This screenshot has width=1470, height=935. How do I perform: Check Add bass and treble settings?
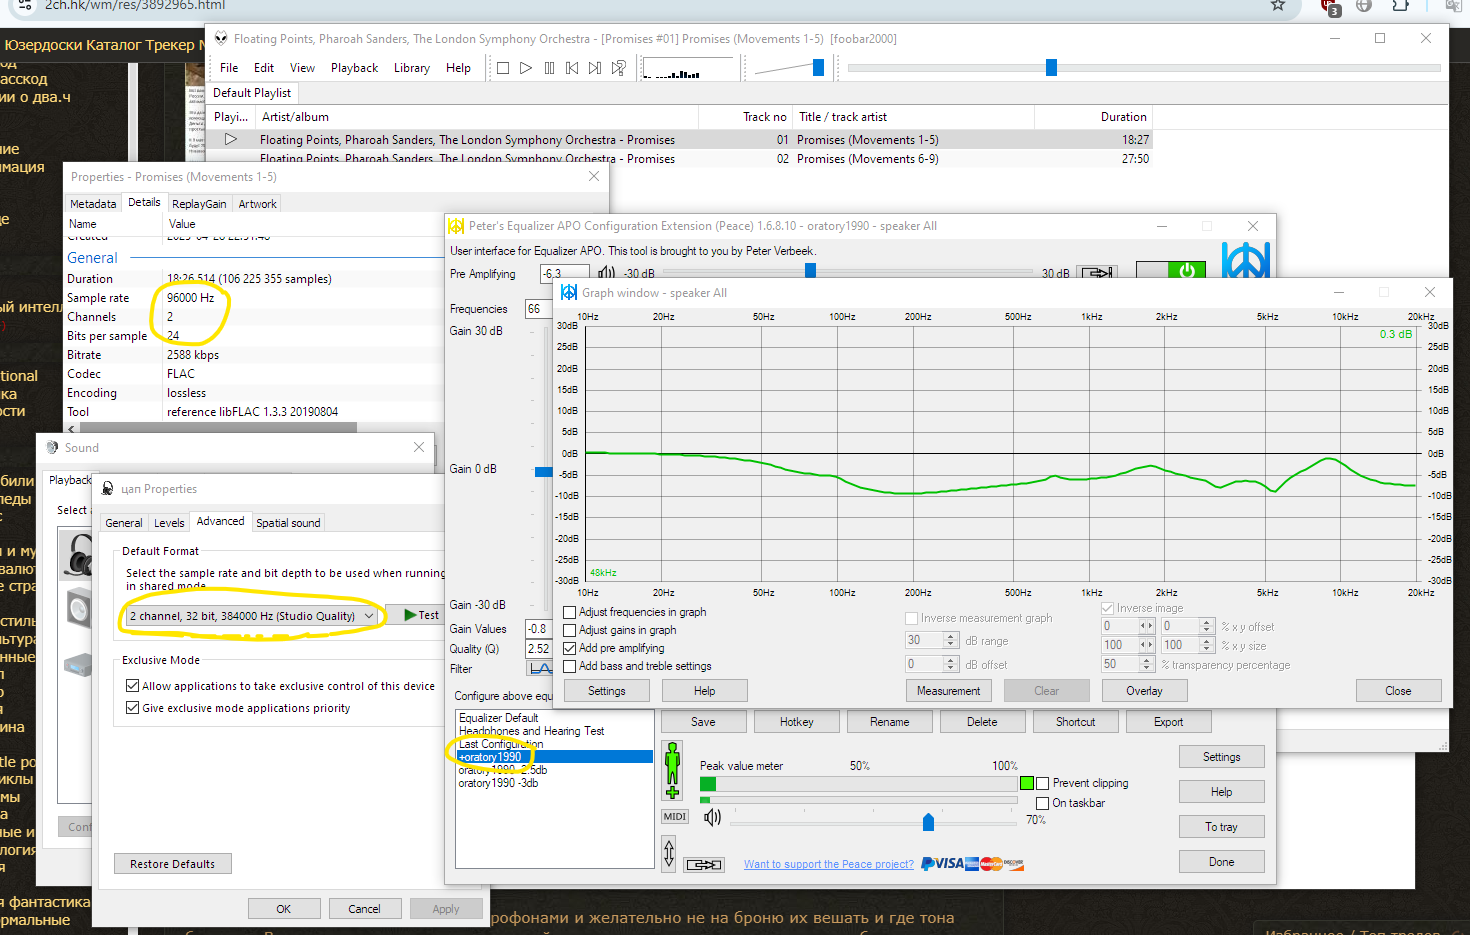570,666
